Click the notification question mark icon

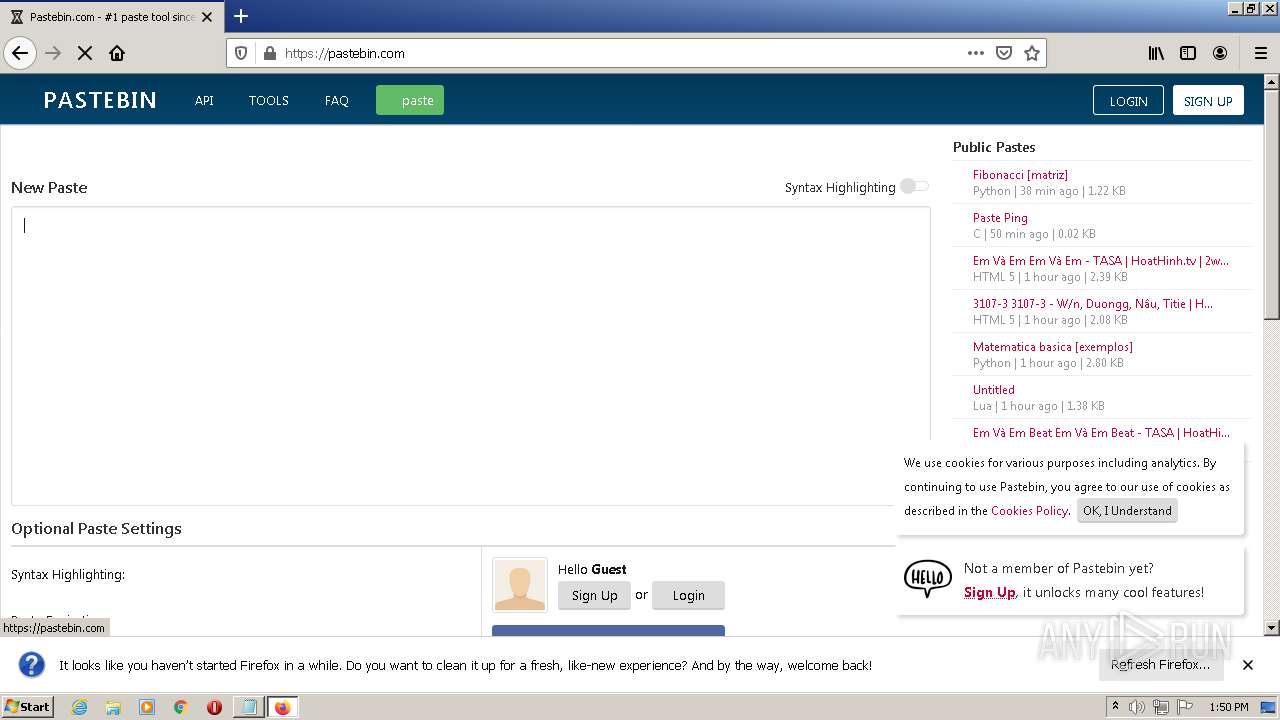32,664
